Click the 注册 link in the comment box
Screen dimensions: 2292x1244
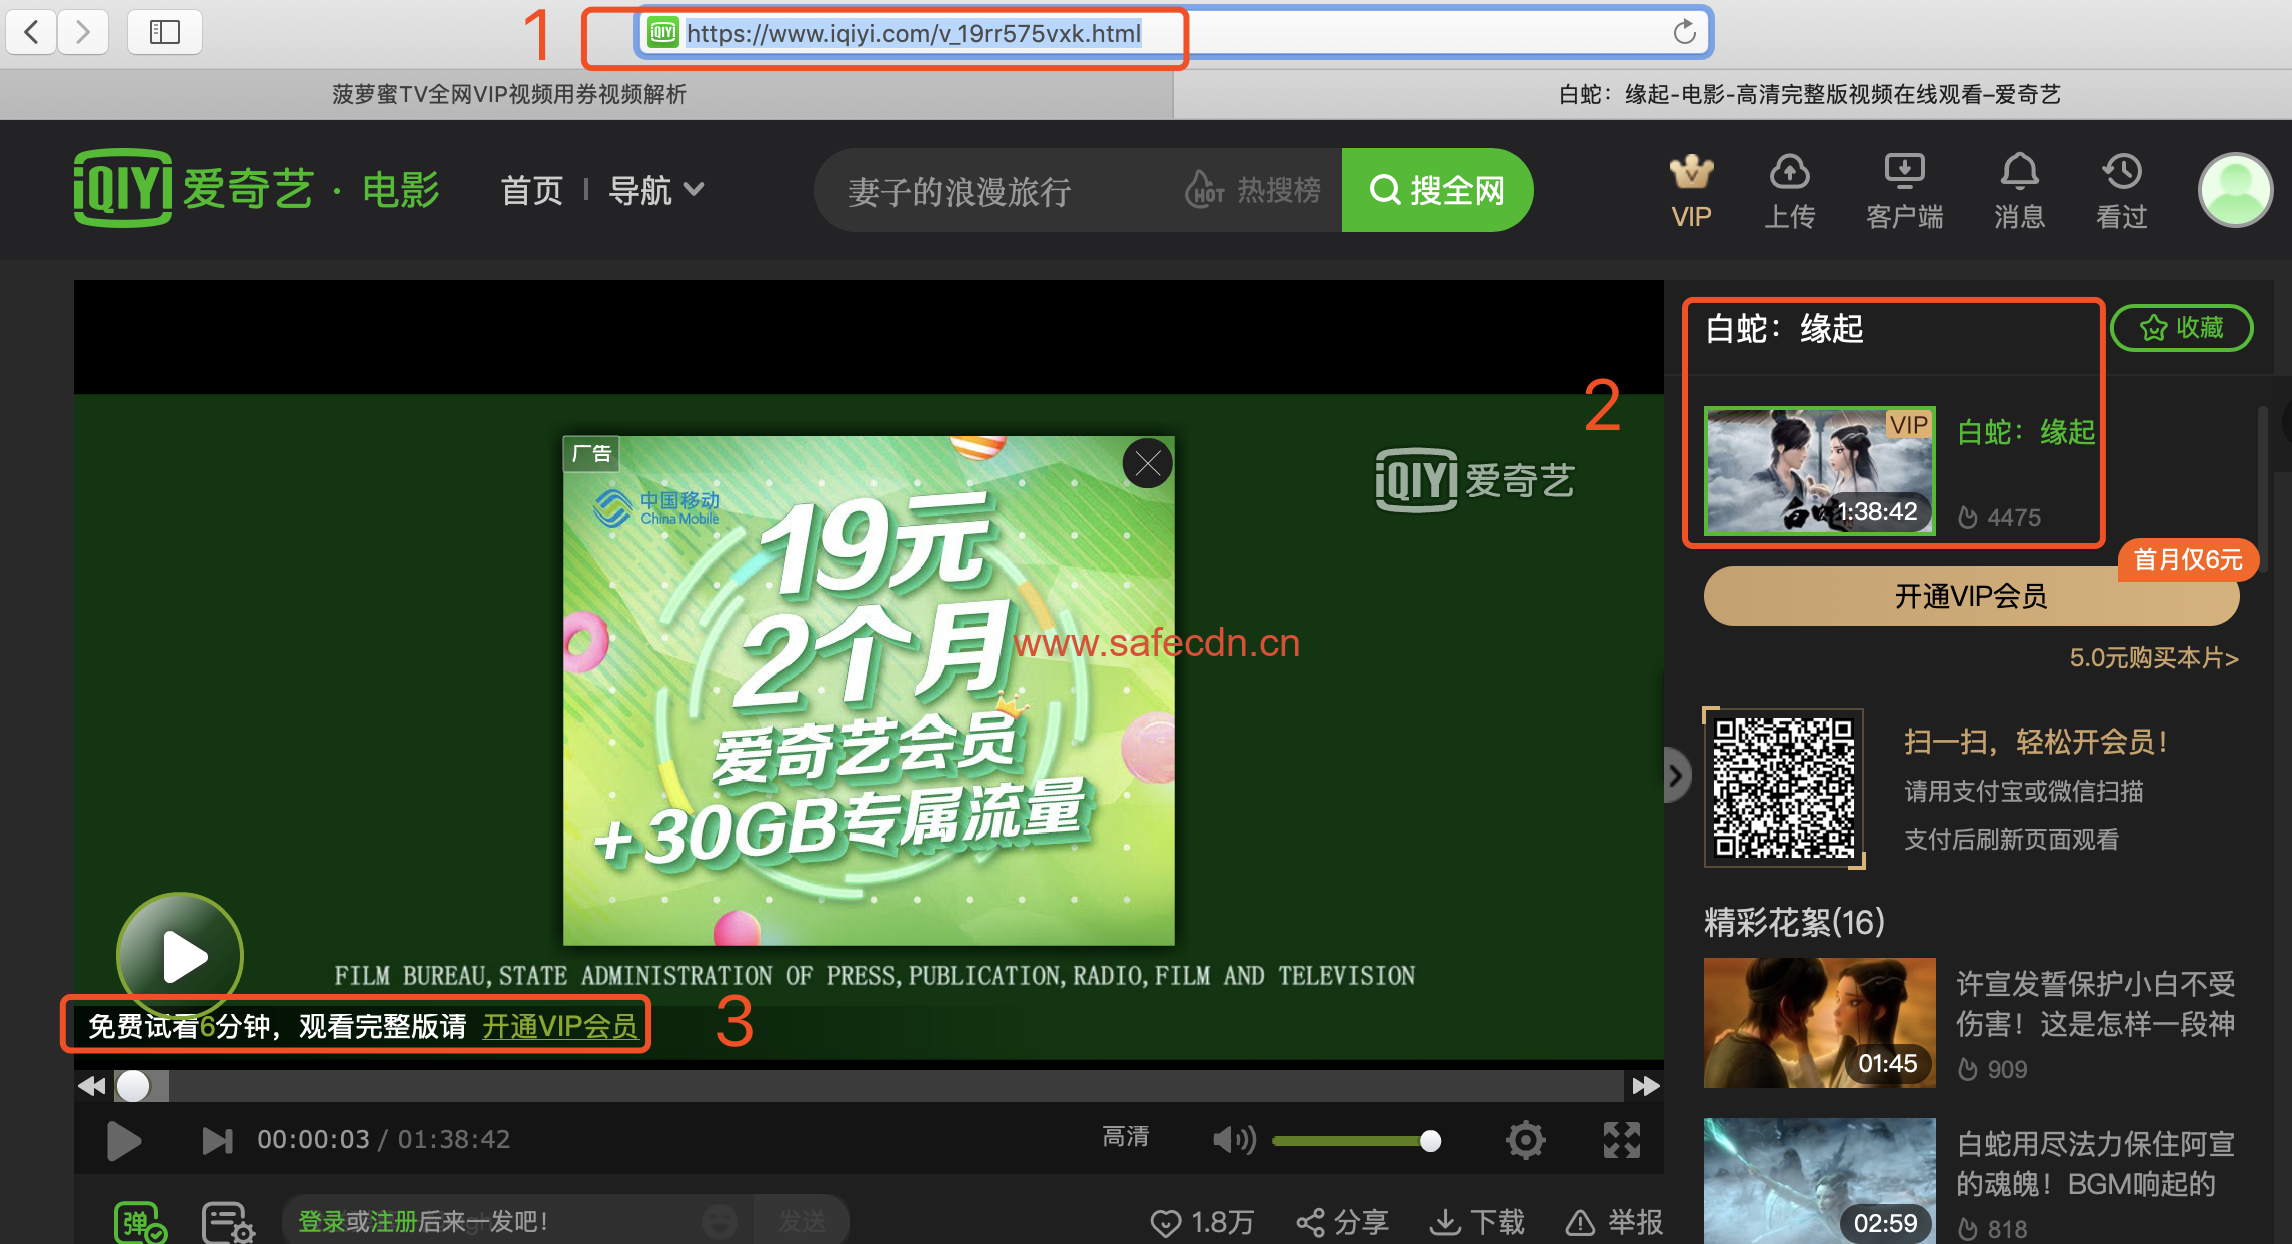[x=393, y=1222]
